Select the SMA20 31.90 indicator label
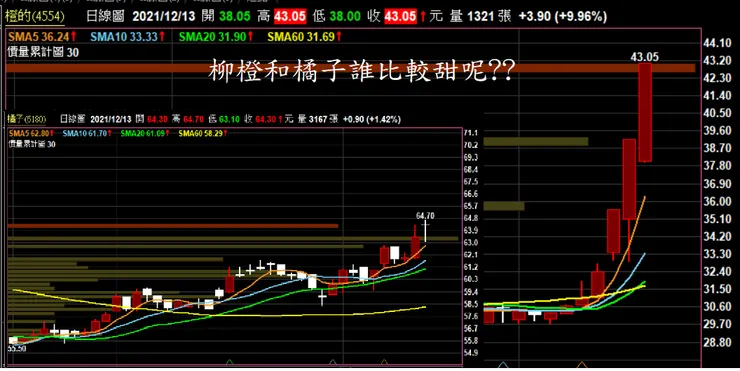 (x=217, y=36)
